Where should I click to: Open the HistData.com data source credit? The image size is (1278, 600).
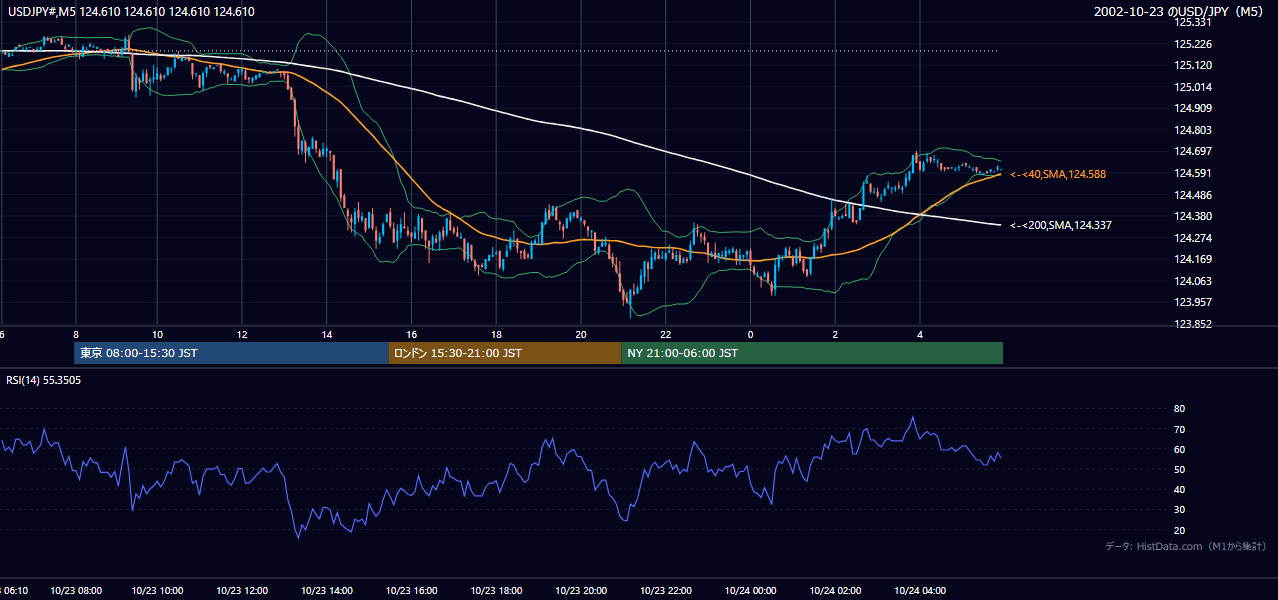click(x=1185, y=546)
